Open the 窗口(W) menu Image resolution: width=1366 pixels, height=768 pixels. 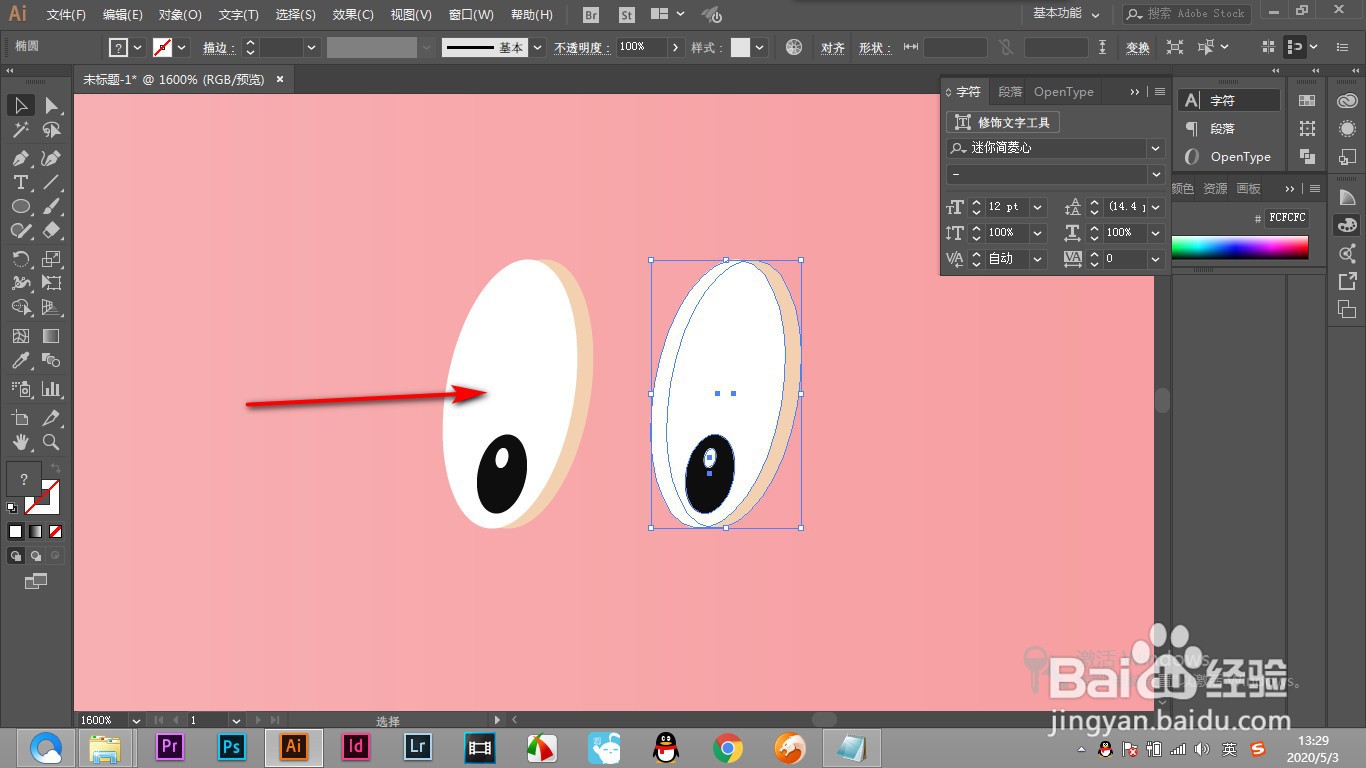(x=471, y=15)
